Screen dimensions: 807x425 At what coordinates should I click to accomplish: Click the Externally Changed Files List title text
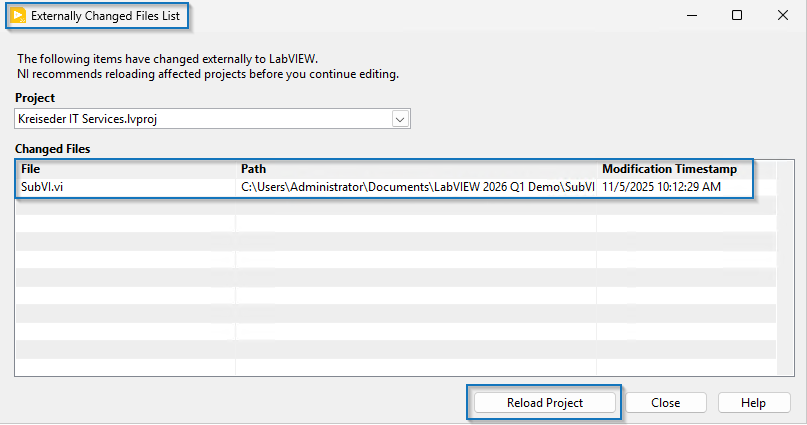pyautogui.click(x=106, y=16)
